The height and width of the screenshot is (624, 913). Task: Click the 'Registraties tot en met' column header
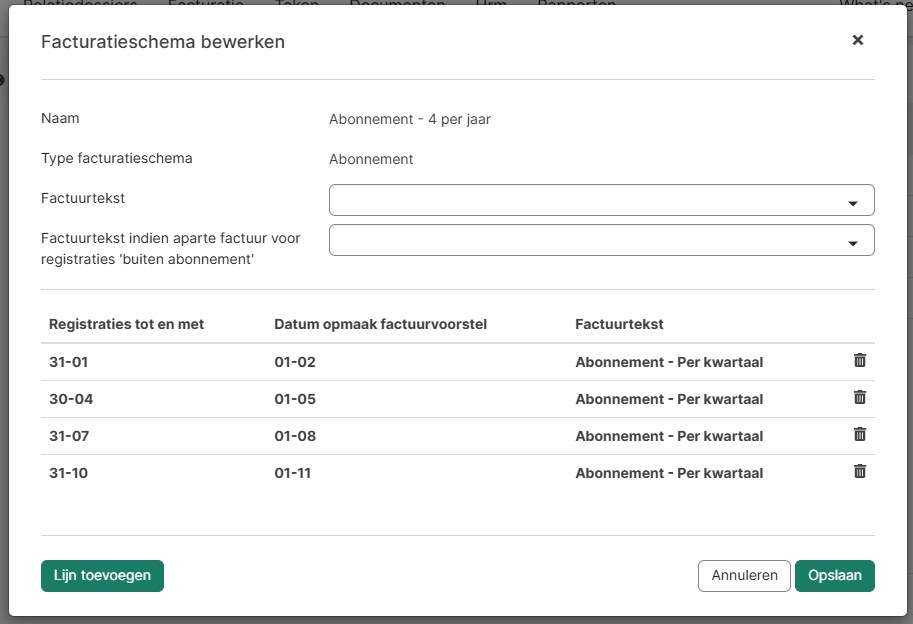[126, 324]
